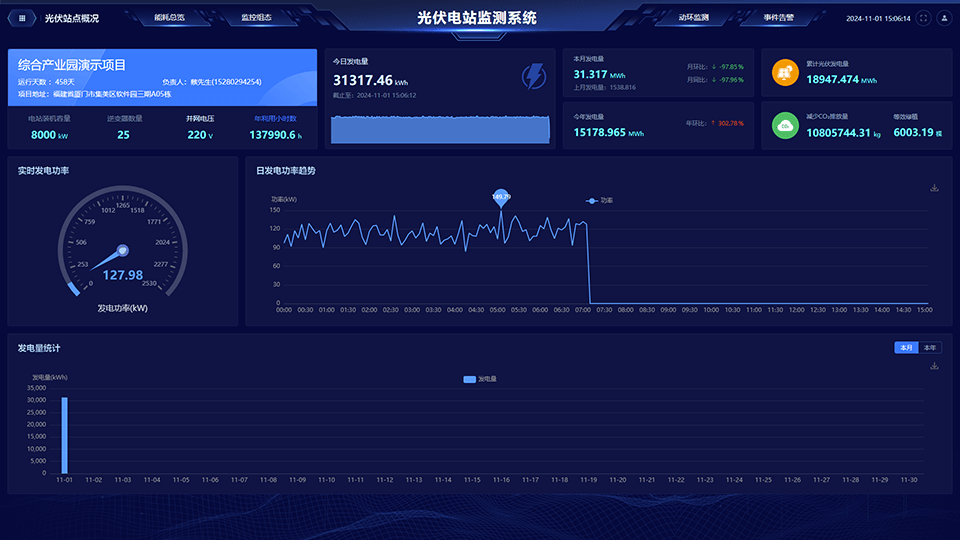Open the user profile icon
Viewport: 960px width, 540px height.
pos(943,18)
